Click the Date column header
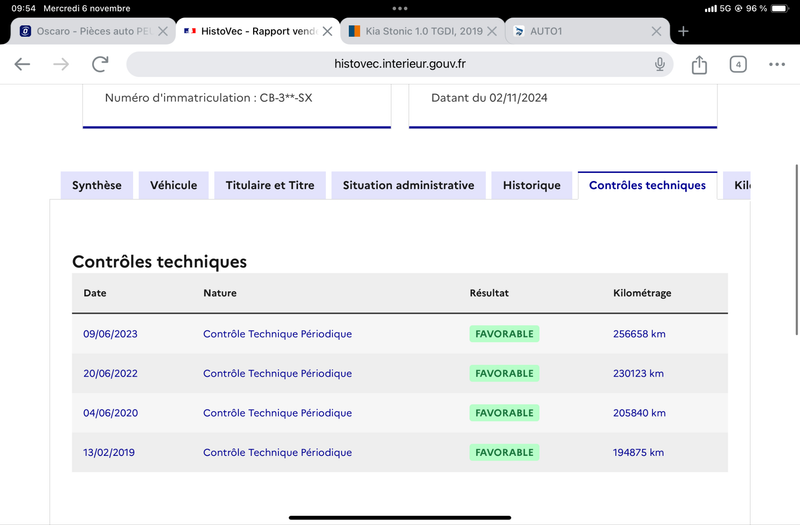Screen dimensions: 800x525 point(95,293)
